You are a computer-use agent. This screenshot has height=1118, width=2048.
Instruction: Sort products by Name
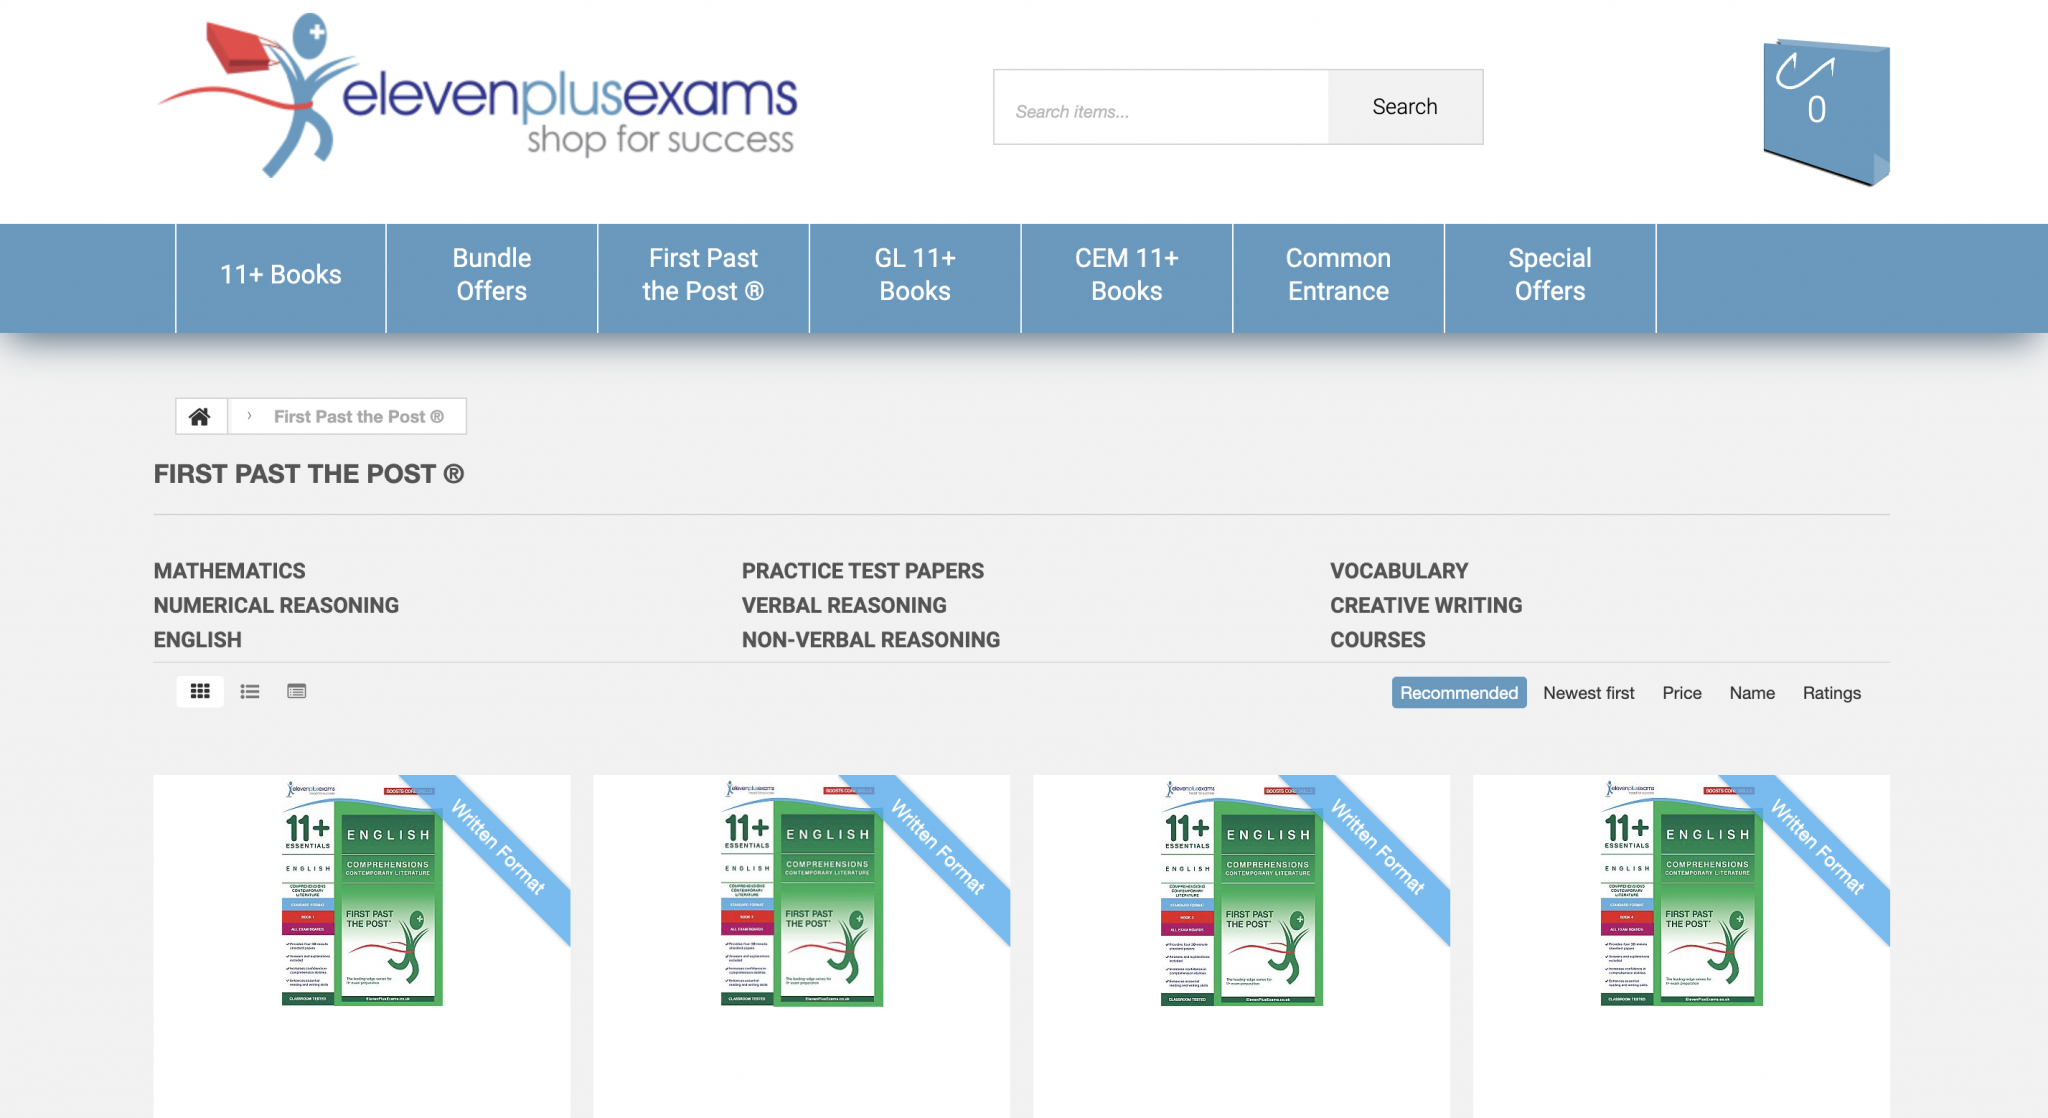[x=1752, y=692]
